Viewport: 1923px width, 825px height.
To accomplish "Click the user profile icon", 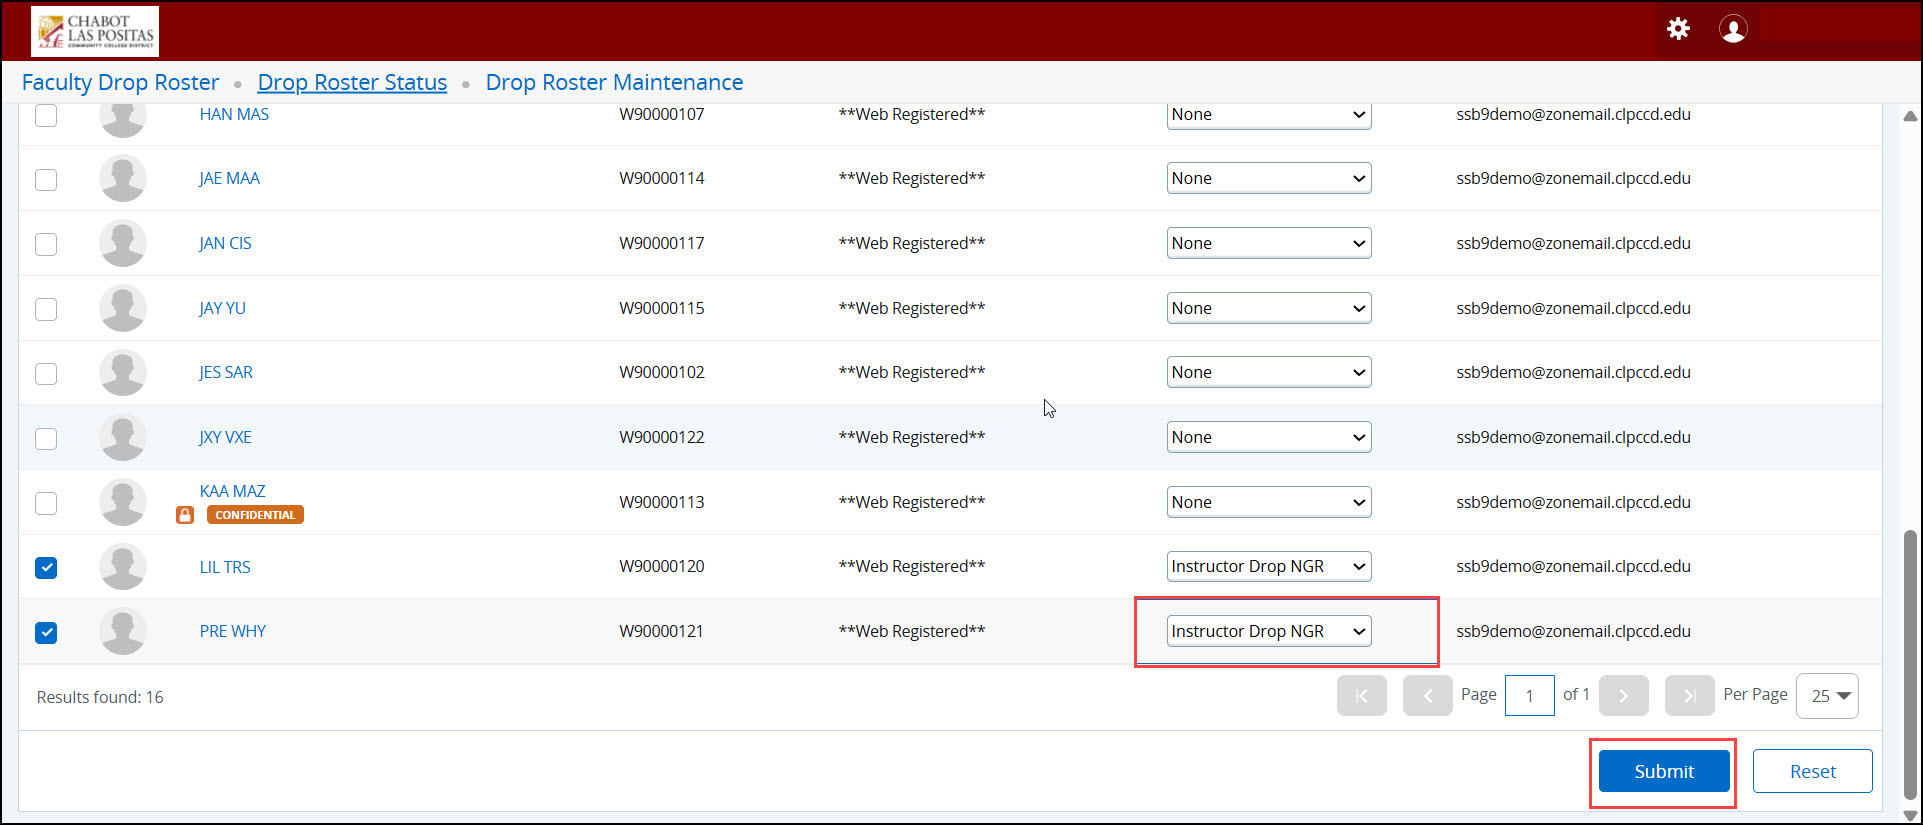I will pos(1733,29).
